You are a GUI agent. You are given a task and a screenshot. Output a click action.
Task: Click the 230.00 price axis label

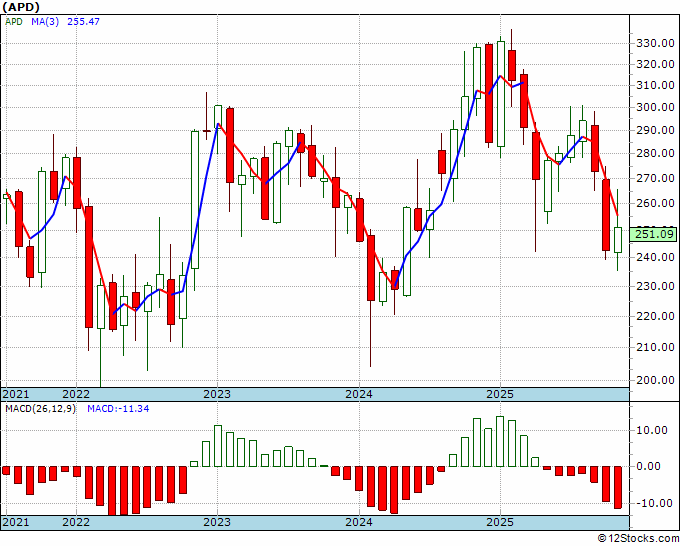click(655, 286)
